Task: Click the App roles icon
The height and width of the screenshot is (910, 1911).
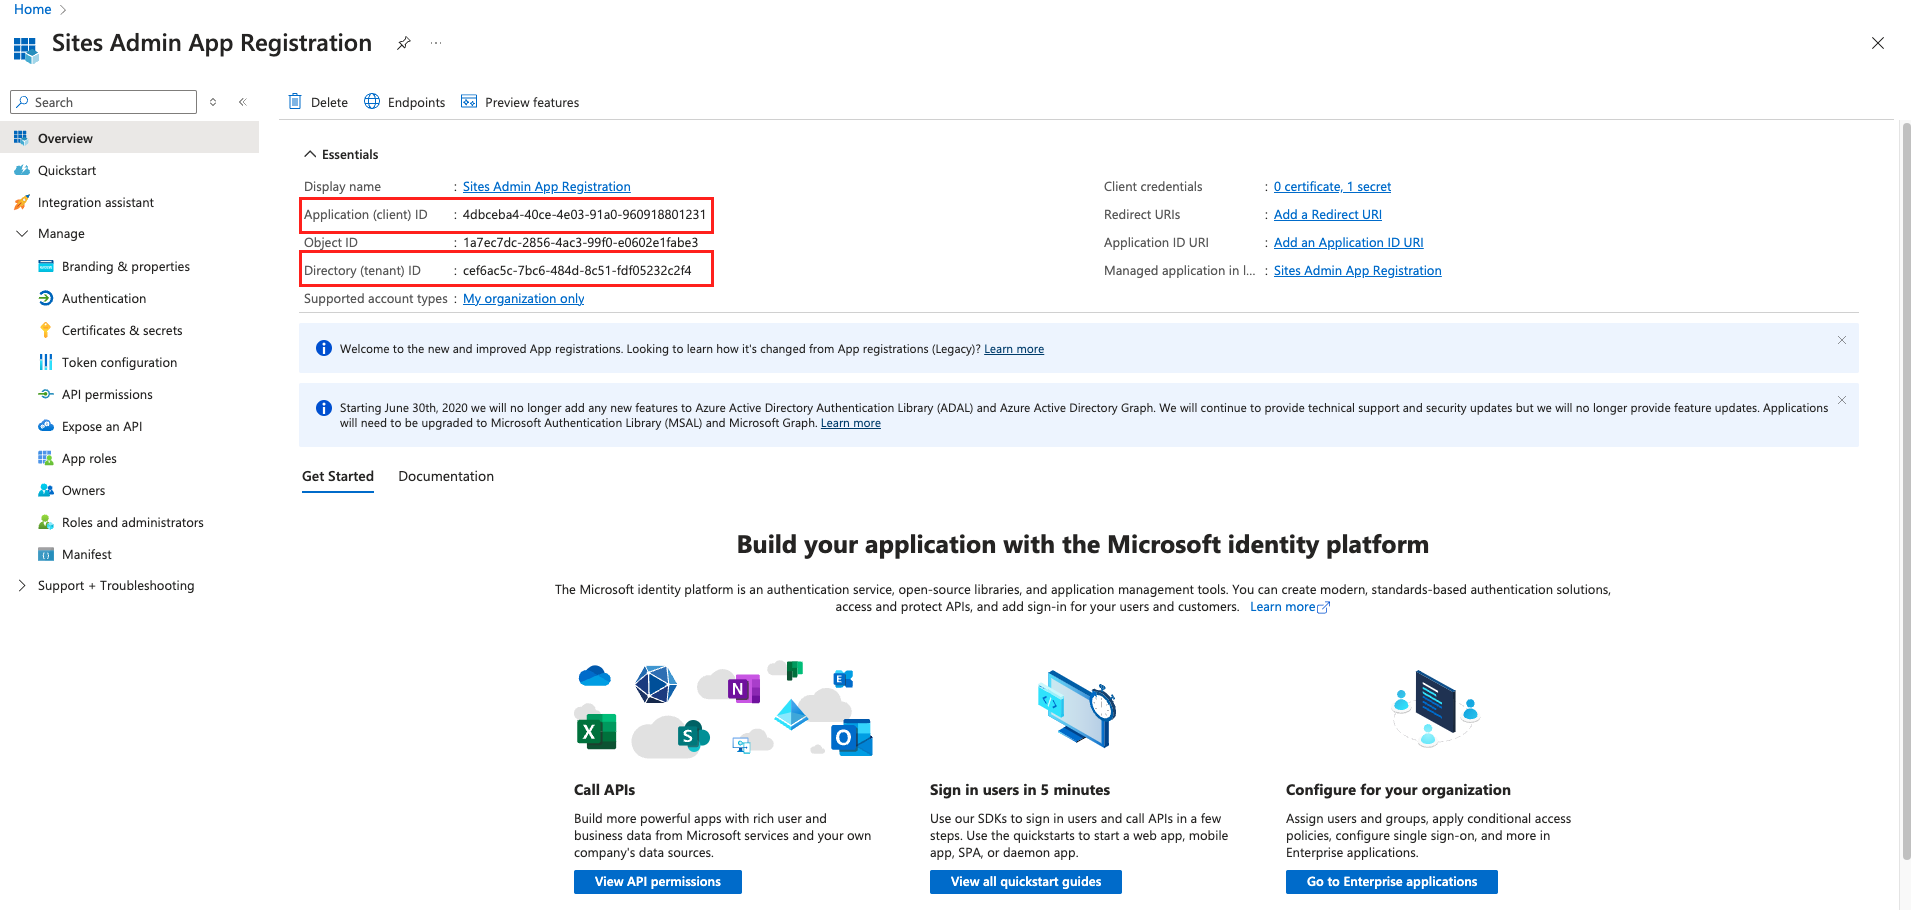Action: tap(45, 458)
